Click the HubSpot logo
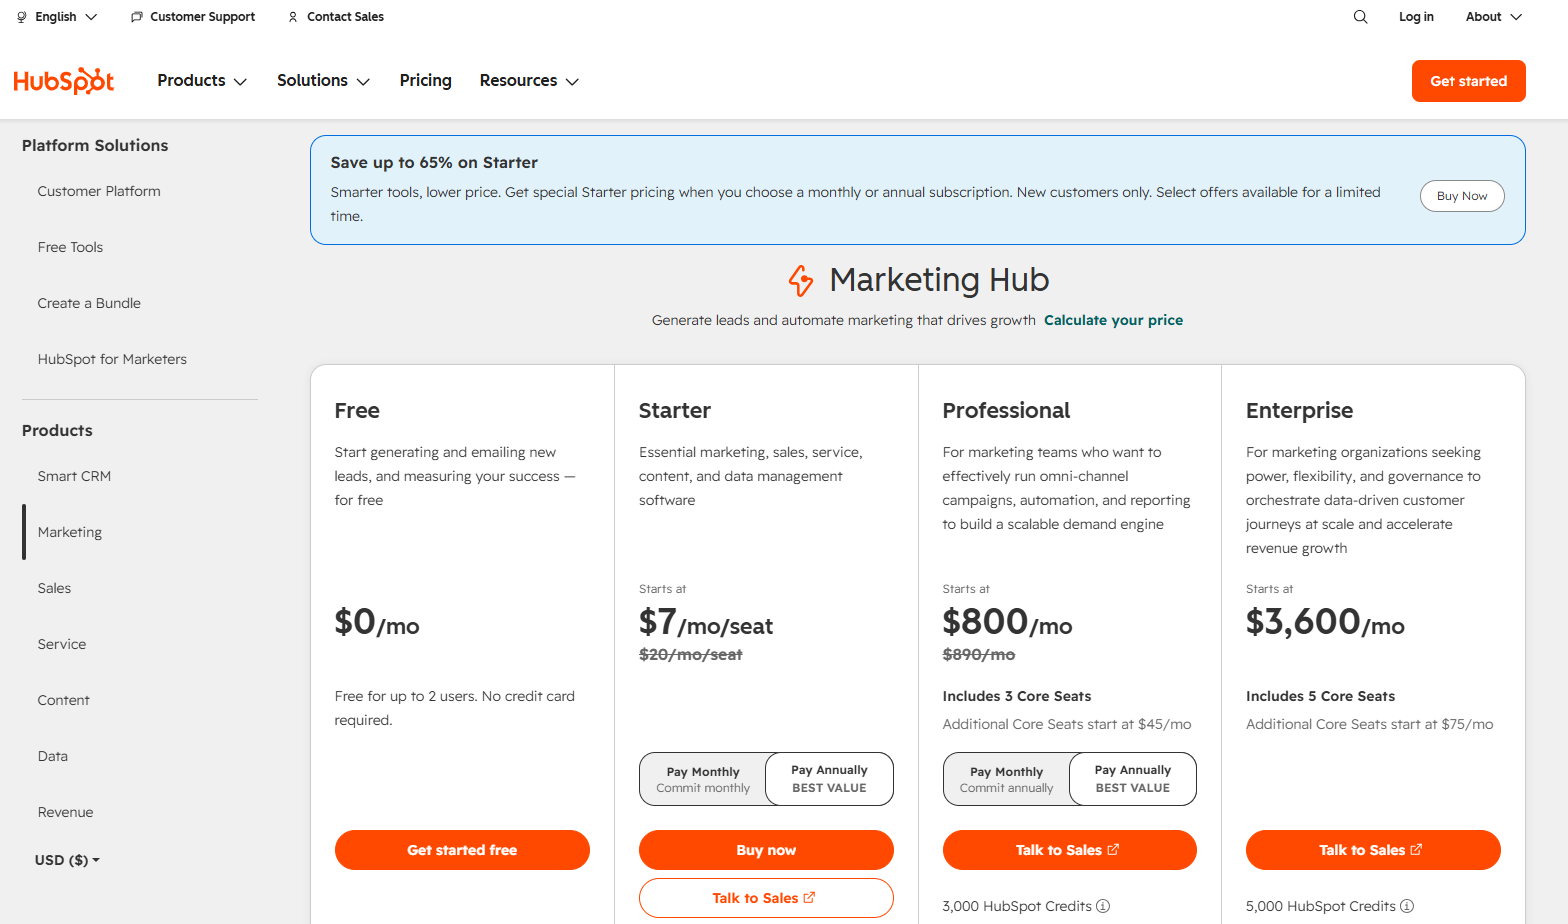Image resolution: width=1568 pixels, height=924 pixels. 64,81
